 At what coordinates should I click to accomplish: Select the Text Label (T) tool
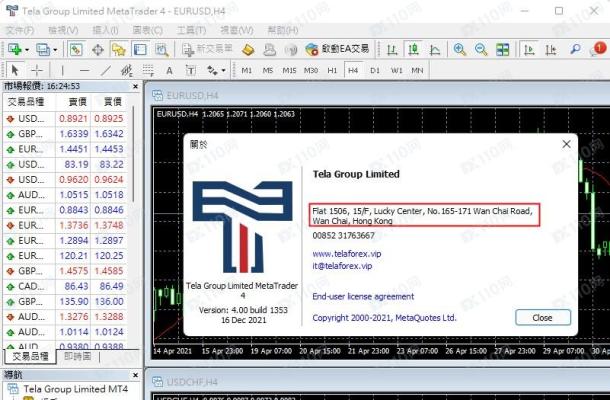(191, 70)
